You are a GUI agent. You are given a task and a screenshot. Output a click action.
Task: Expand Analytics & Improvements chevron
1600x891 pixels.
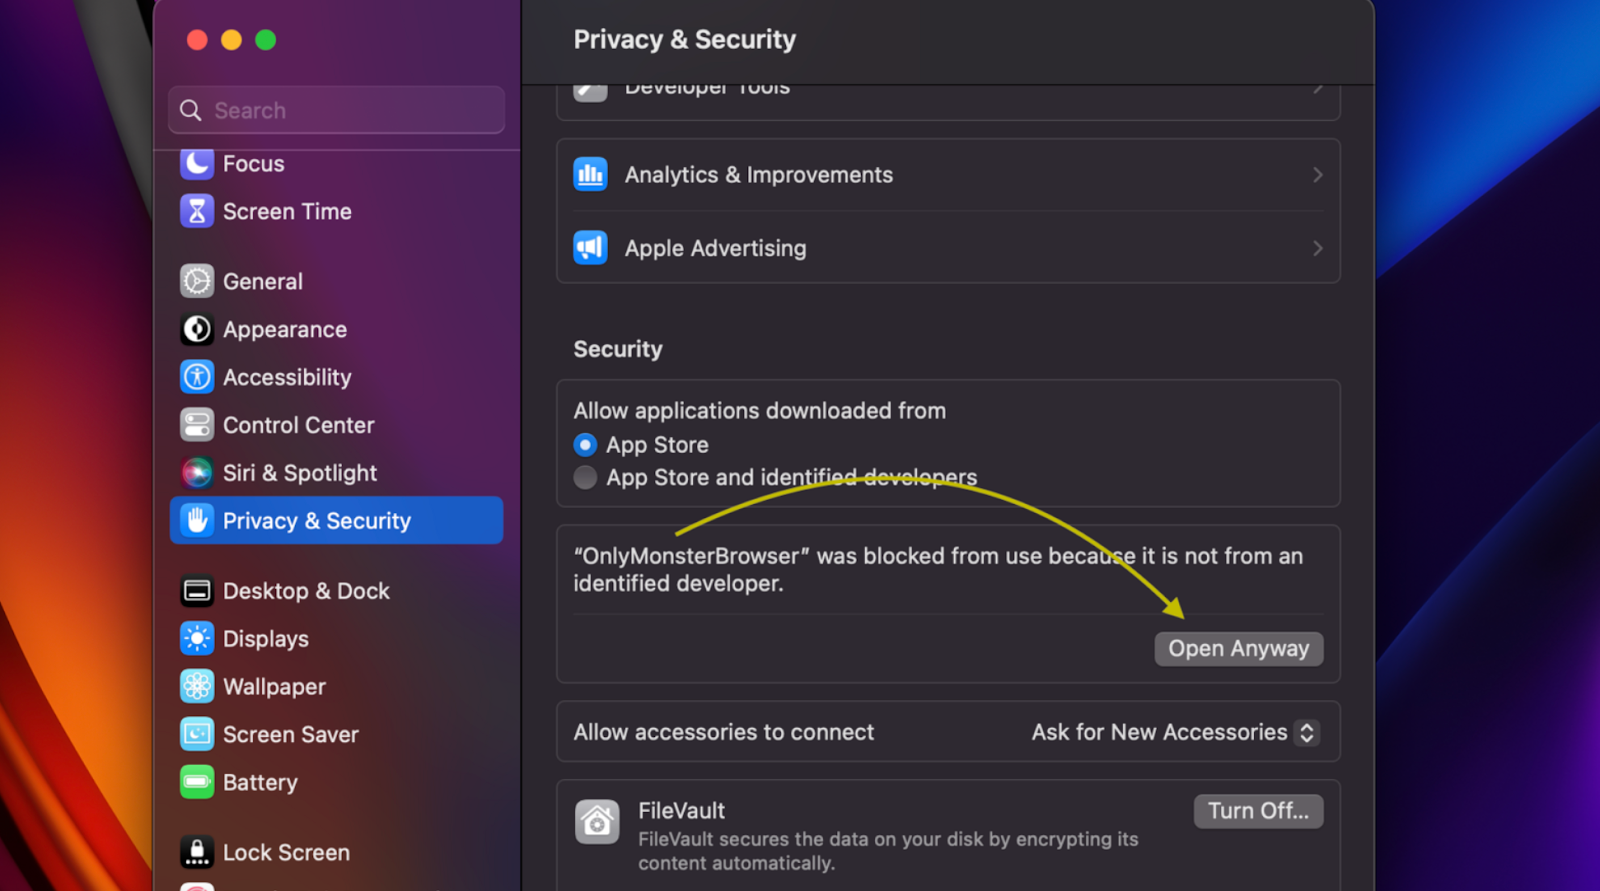tap(1317, 175)
